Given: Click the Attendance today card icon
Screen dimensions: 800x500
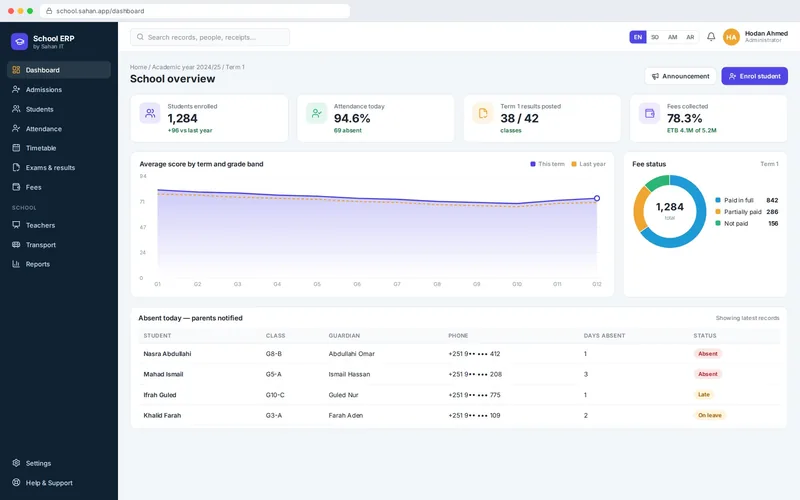Looking at the screenshot, I should click(x=316, y=113).
